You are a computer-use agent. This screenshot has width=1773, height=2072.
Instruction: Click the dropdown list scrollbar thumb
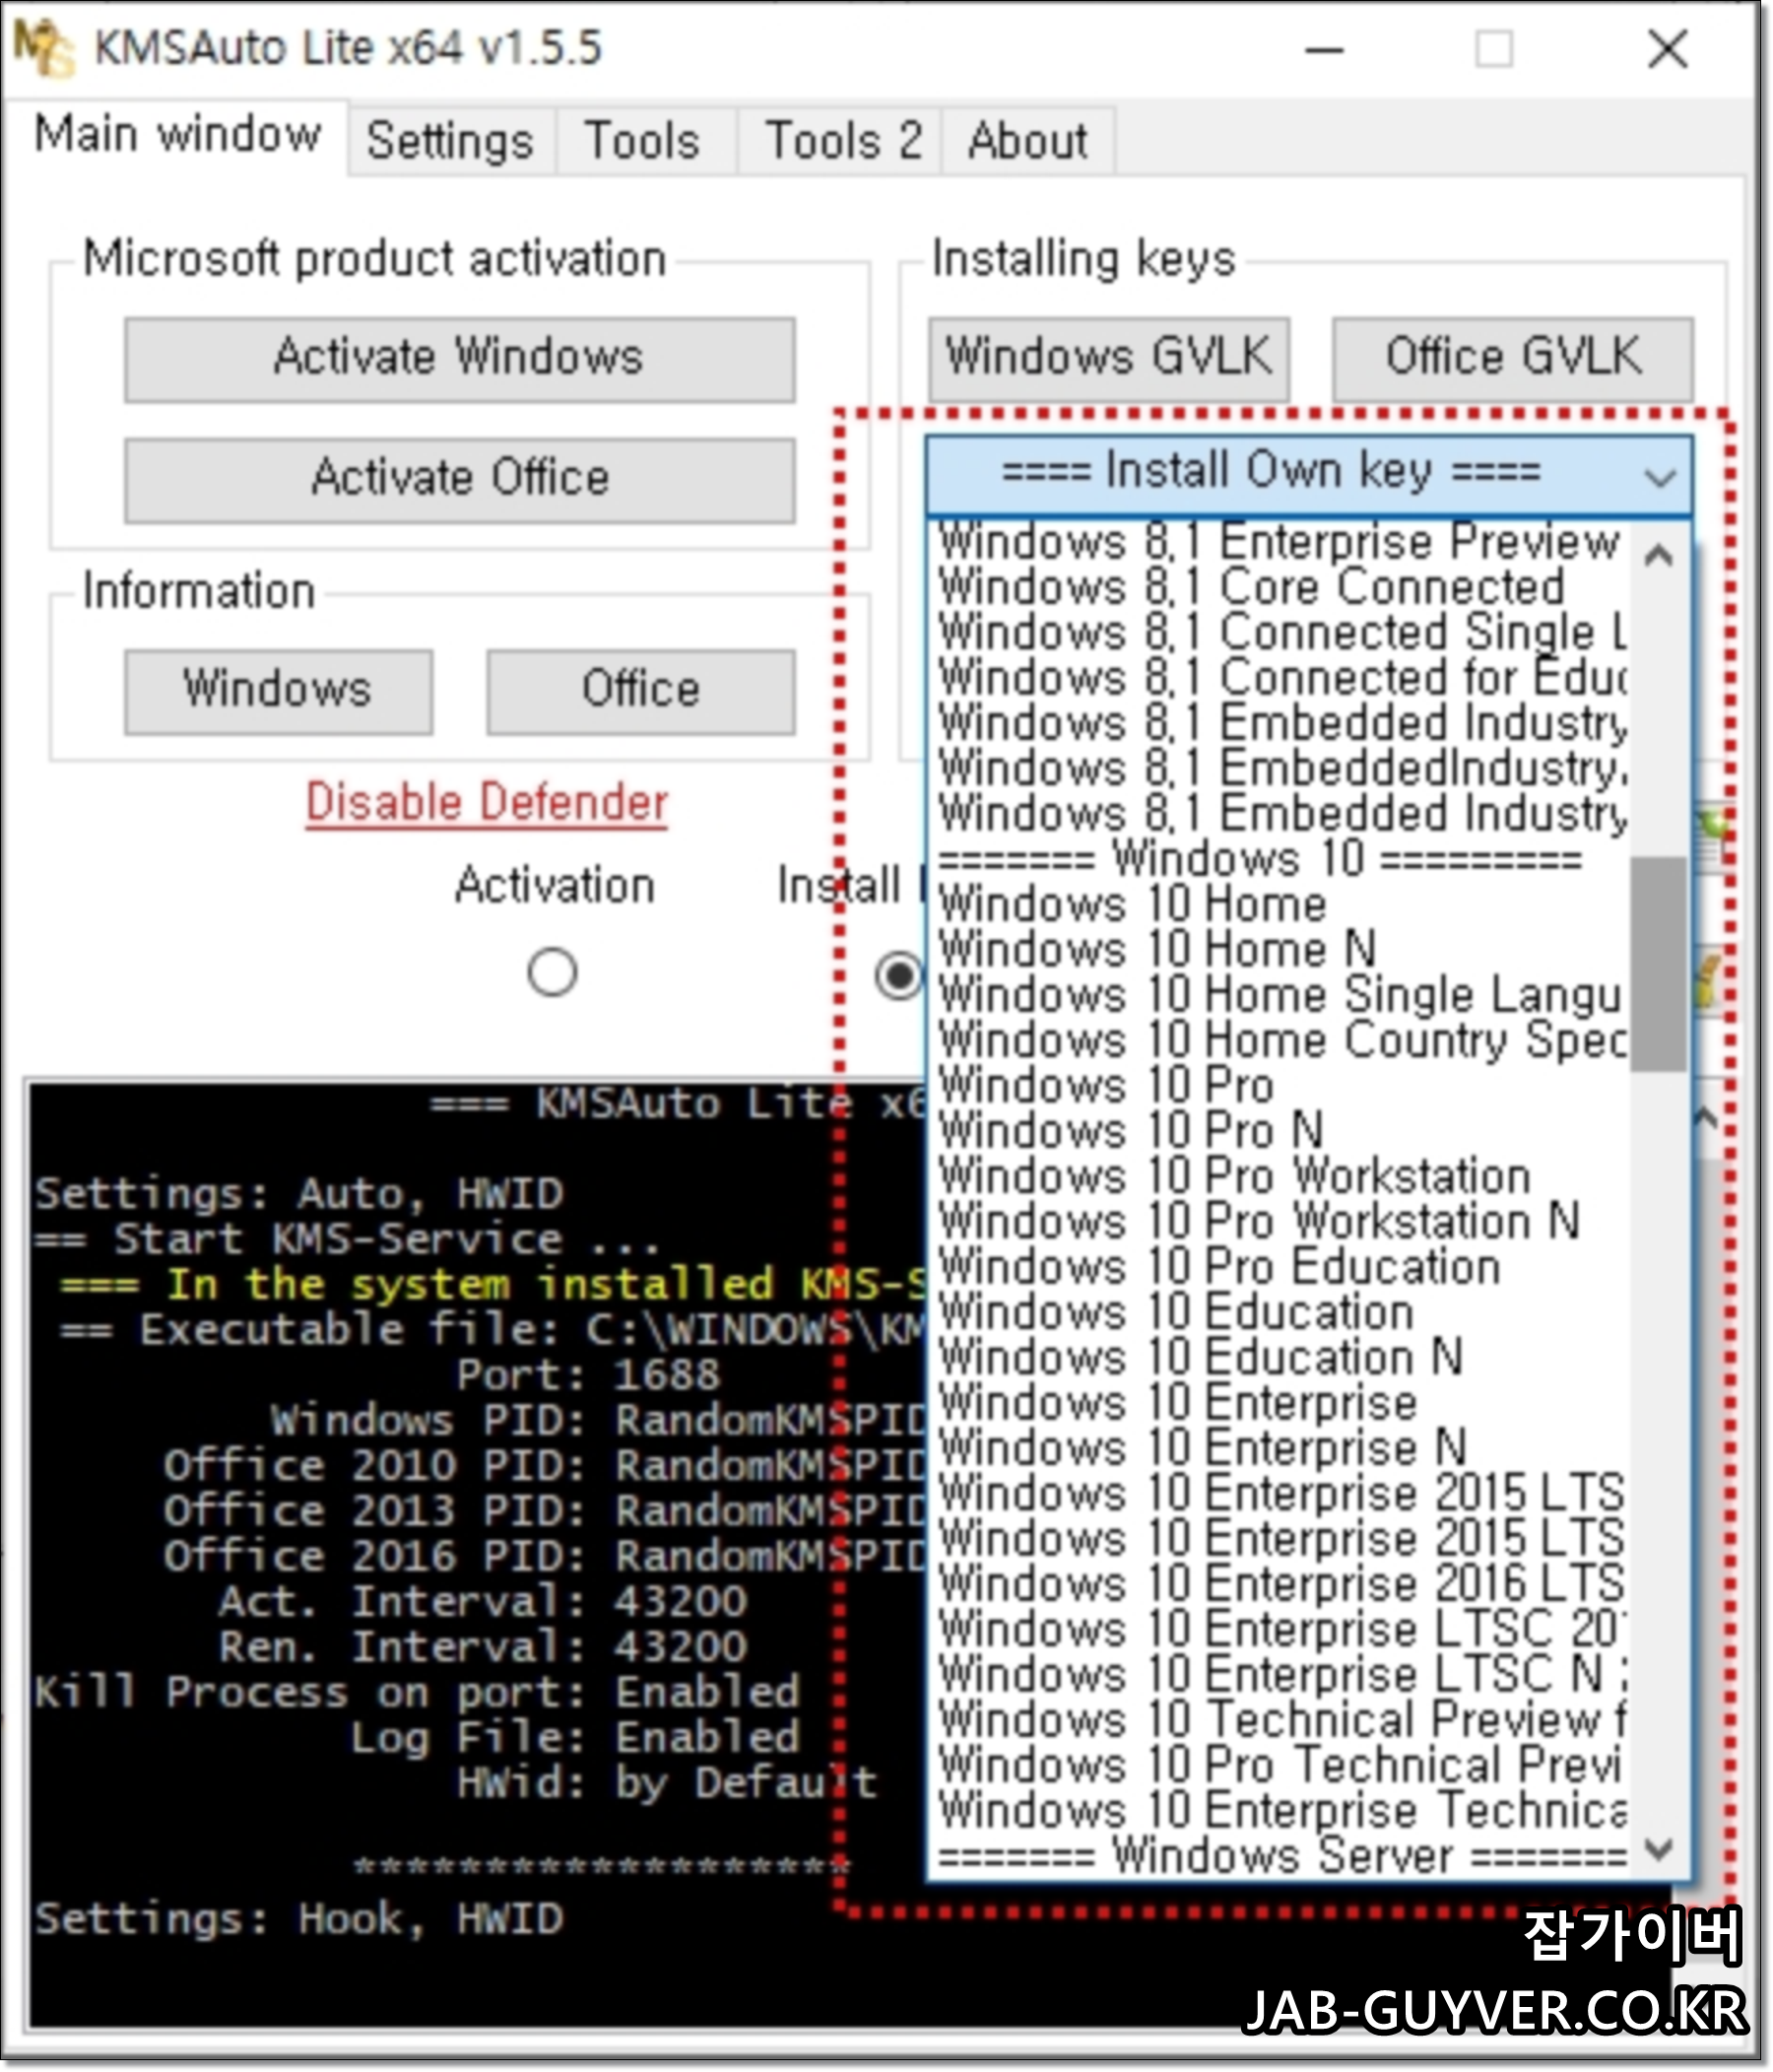1659,964
